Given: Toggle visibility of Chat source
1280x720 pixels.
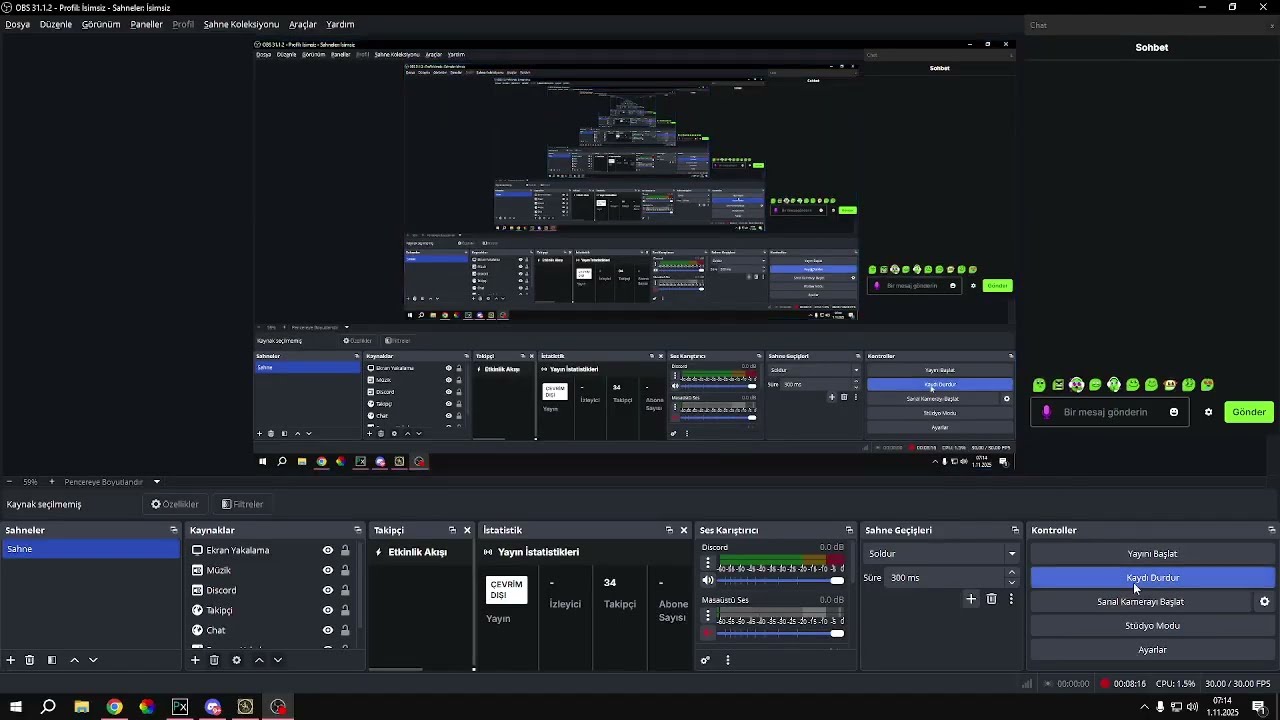Looking at the screenshot, I should pyautogui.click(x=327, y=630).
